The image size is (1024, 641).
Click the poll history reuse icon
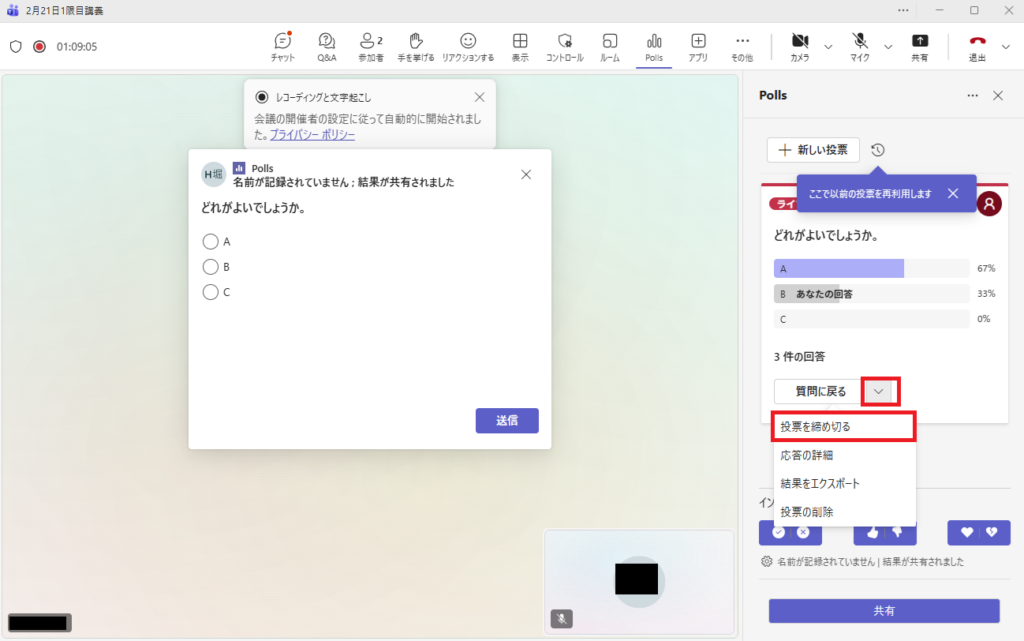pos(877,150)
